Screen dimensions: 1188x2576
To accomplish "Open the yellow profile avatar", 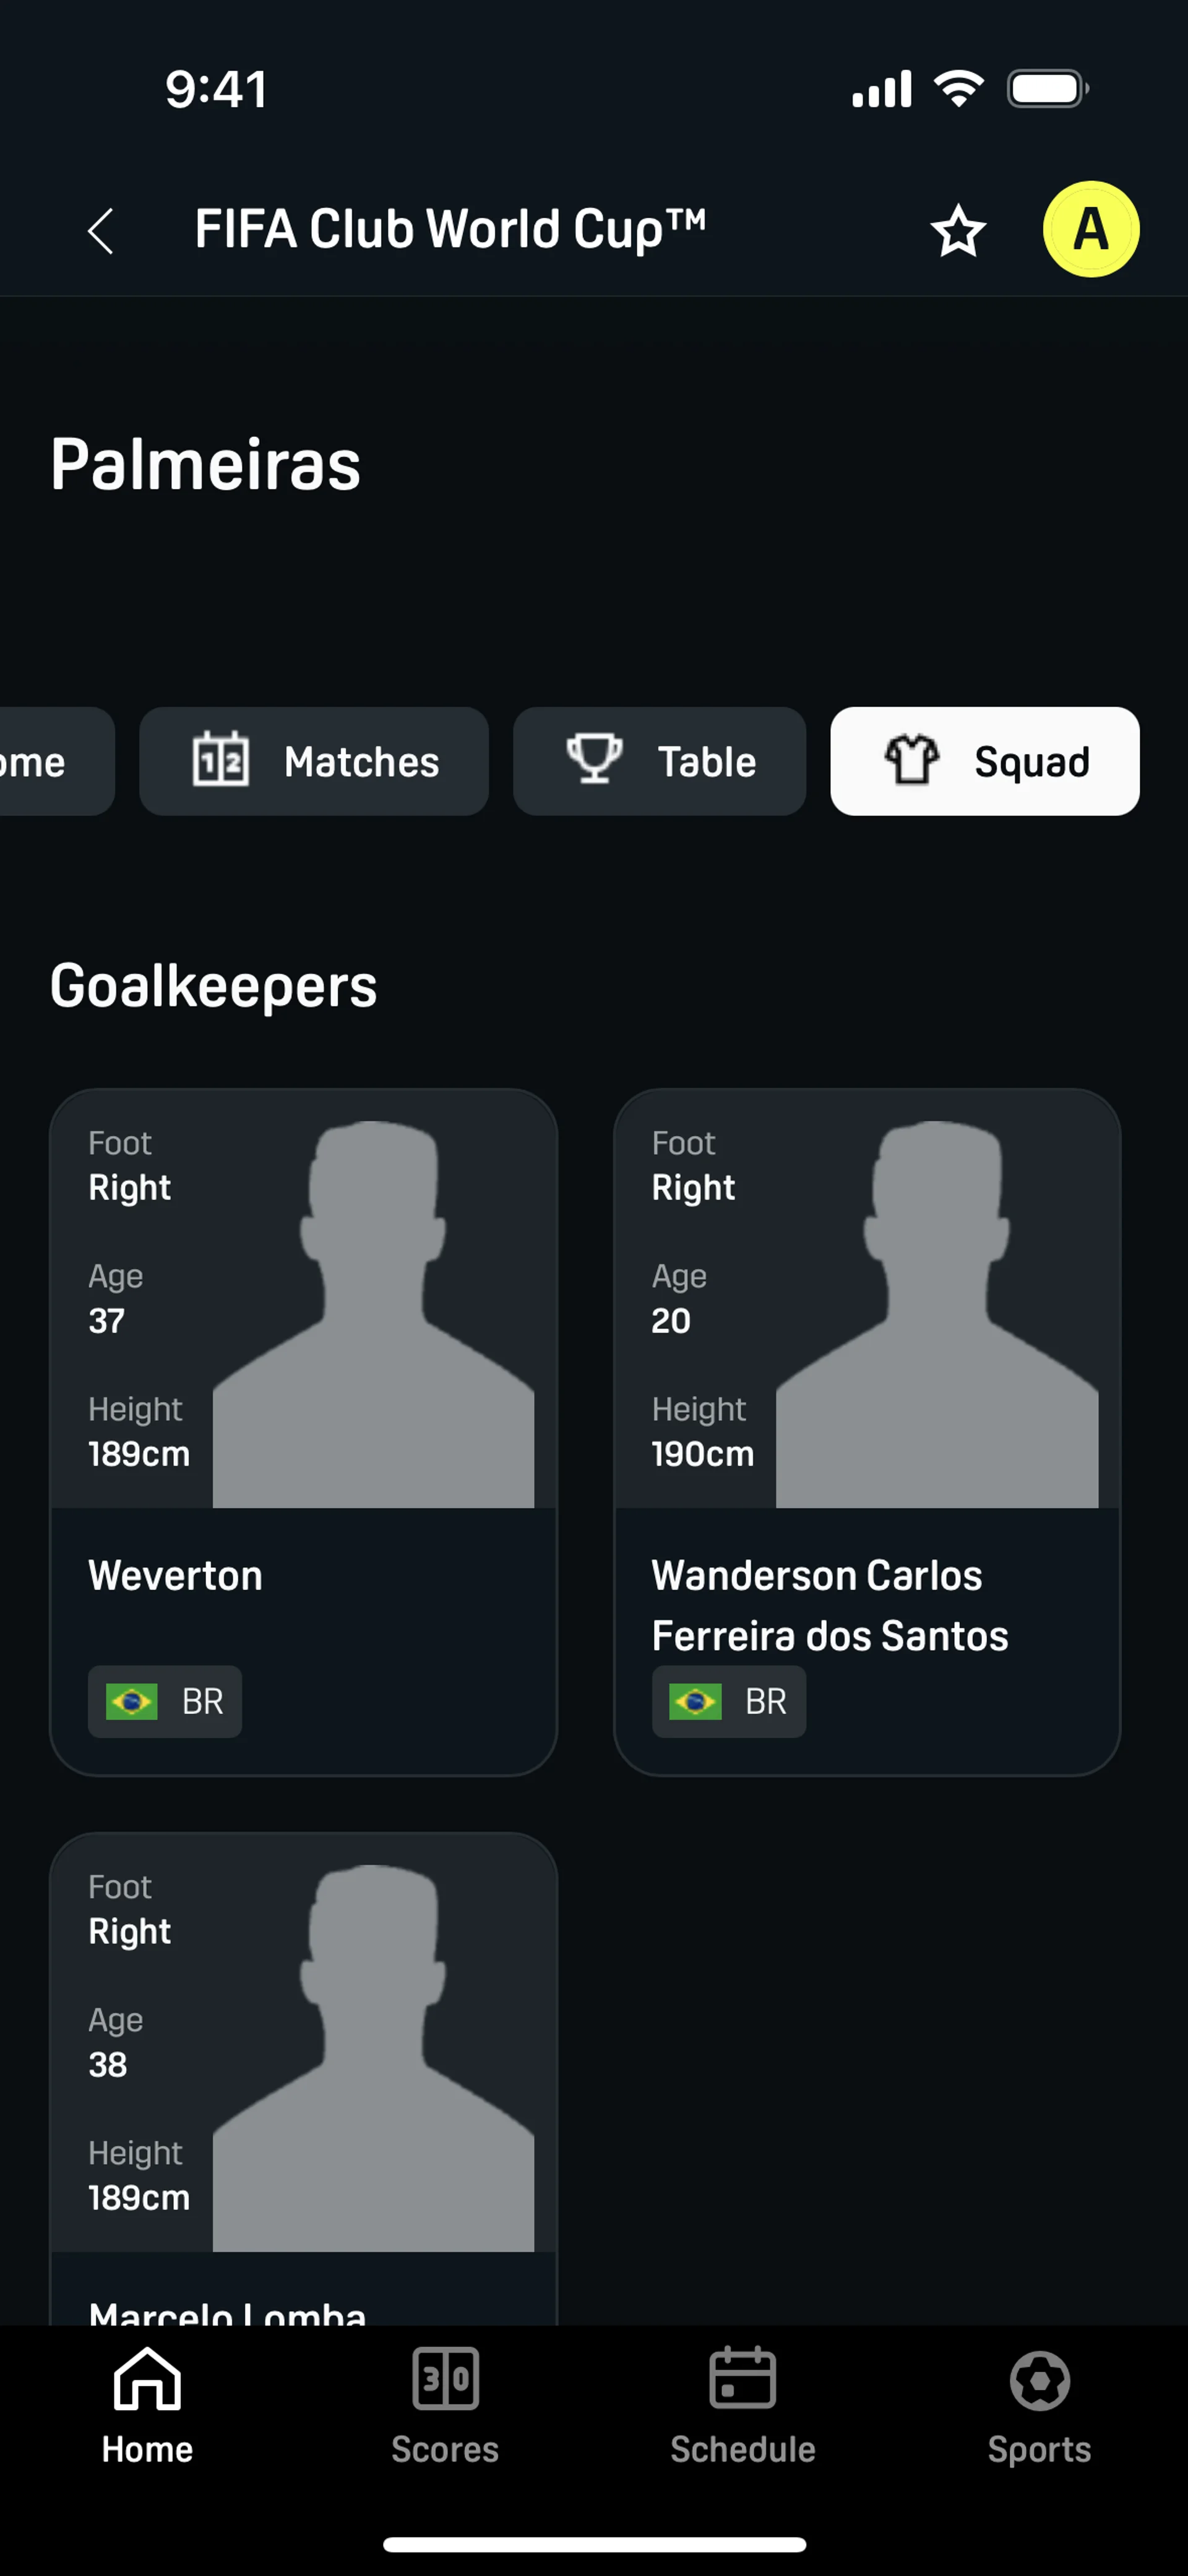I will click(1090, 229).
